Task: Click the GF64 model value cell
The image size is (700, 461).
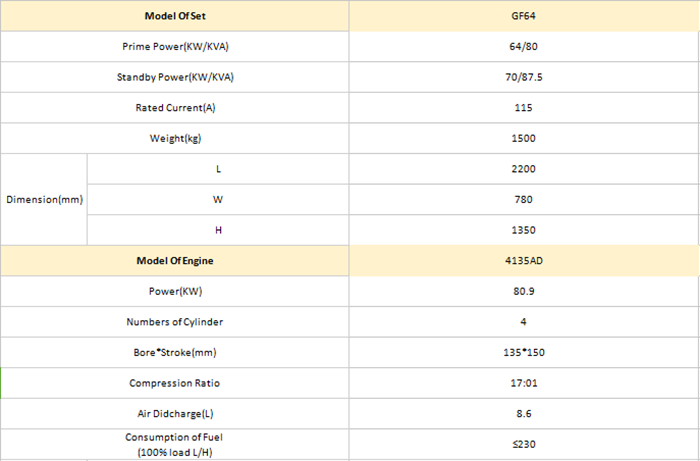Action: pos(524,16)
